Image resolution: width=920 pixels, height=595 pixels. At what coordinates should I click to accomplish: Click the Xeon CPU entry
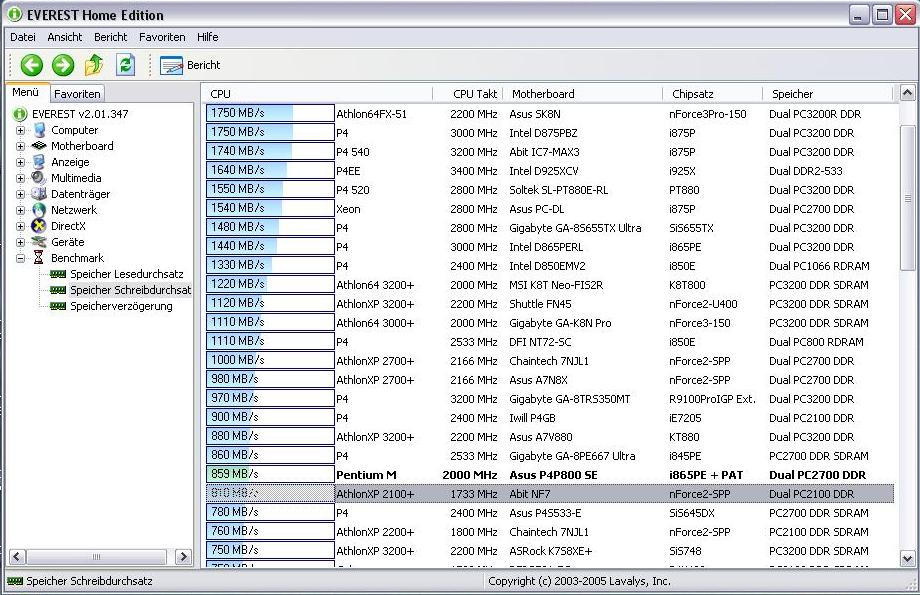[349, 209]
